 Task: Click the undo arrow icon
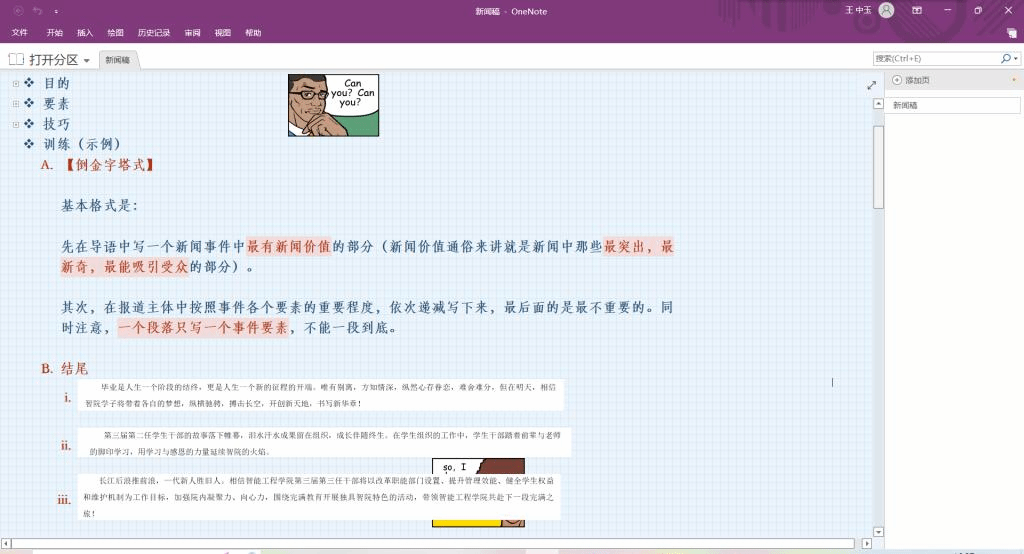(x=37, y=11)
